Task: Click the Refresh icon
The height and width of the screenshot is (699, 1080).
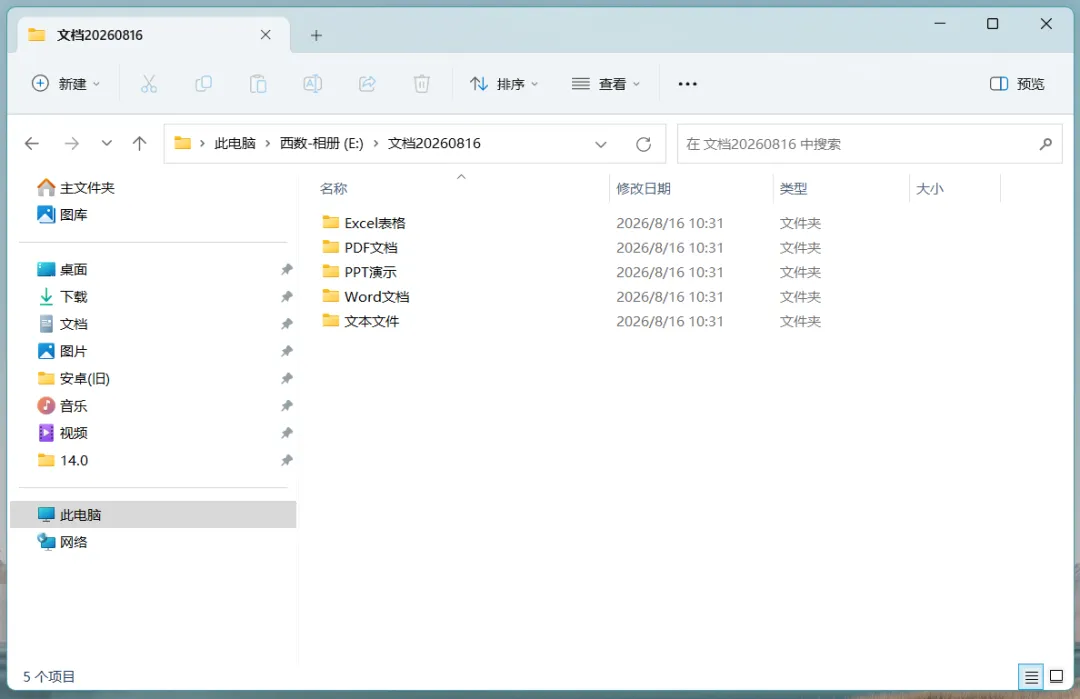Action: coord(643,144)
